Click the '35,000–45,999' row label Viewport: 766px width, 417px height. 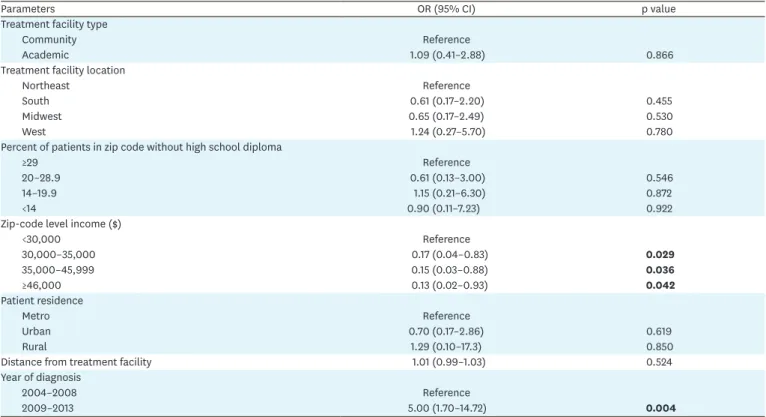58,270
